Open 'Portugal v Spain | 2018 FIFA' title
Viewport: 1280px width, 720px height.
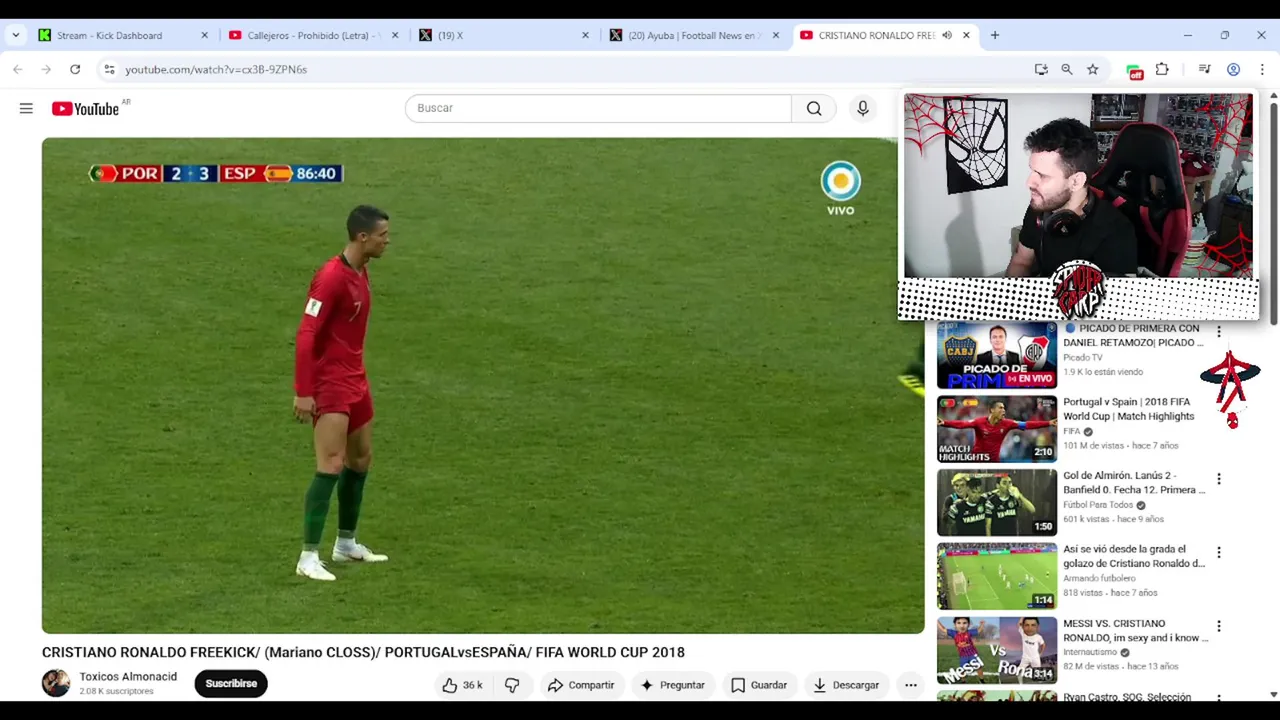pos(1128,409)
